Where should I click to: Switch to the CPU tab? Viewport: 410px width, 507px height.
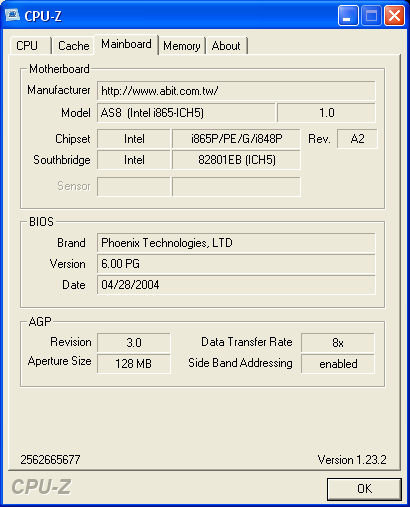(x=30, y=45)
